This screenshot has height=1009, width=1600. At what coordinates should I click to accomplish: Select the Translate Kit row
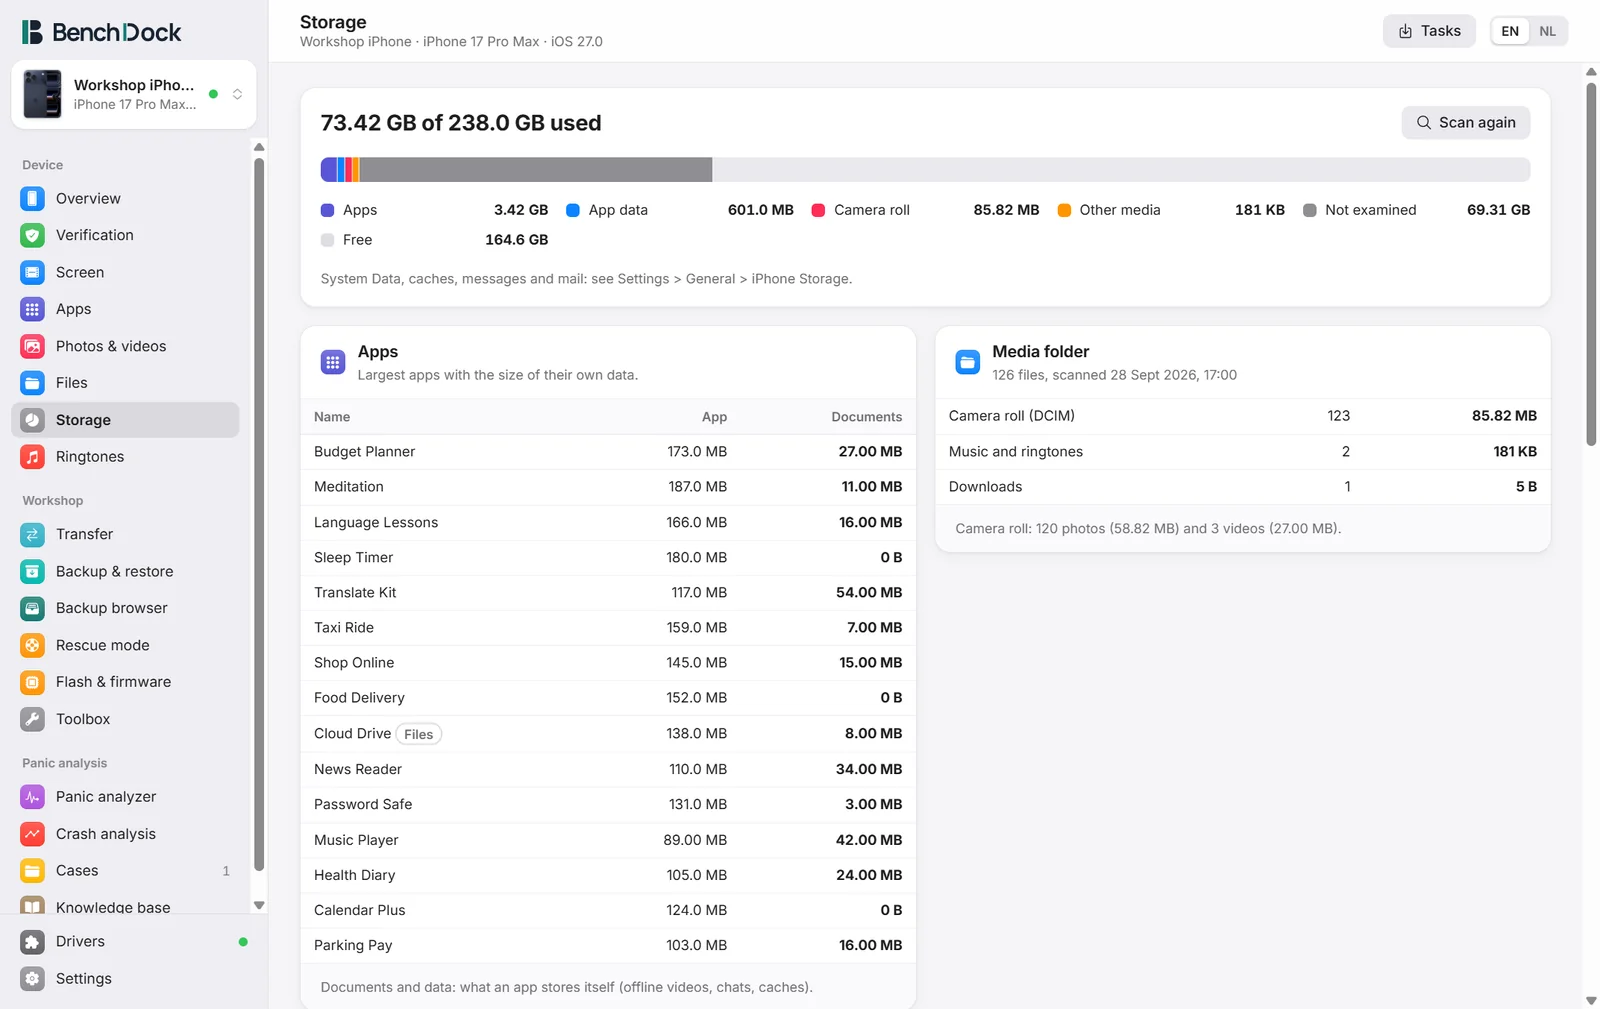[608, 593]
